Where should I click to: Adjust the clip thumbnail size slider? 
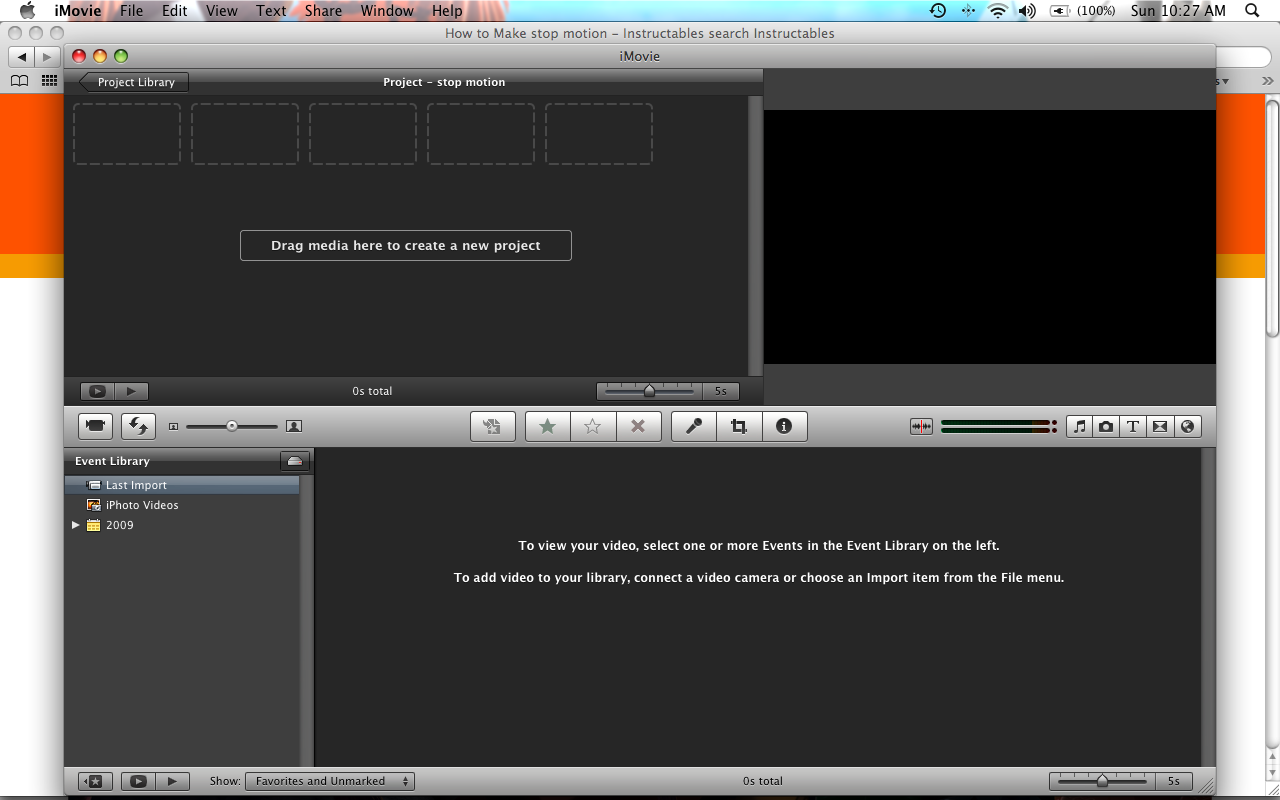tap(232, 426)
